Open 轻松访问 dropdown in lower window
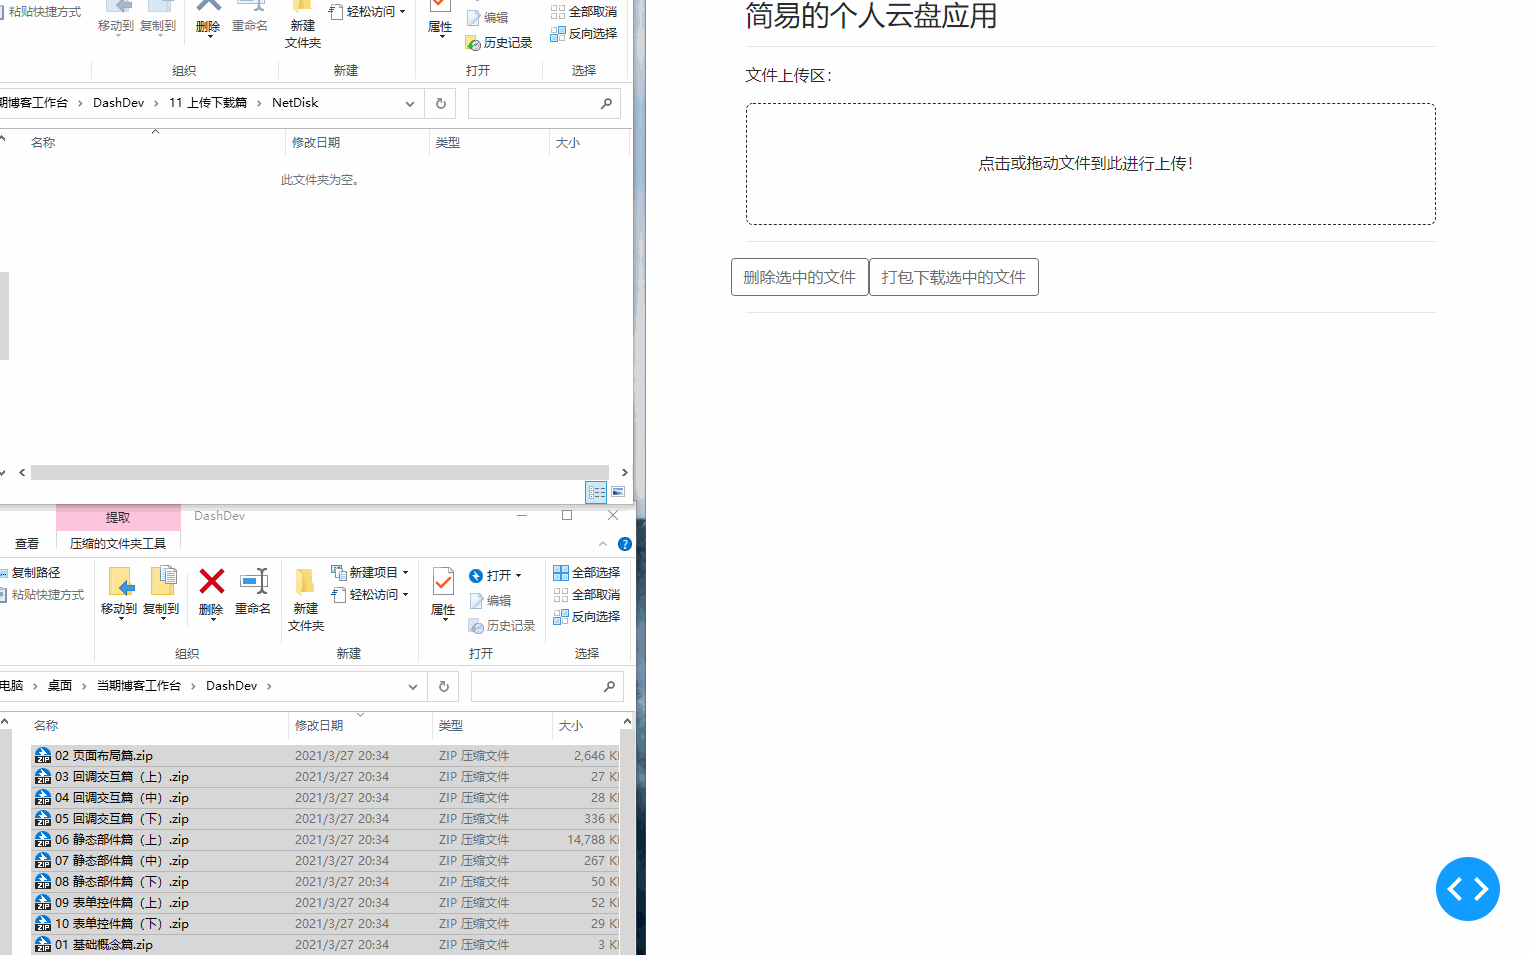Screen dimensions: 1532x955 pos(370,595)
